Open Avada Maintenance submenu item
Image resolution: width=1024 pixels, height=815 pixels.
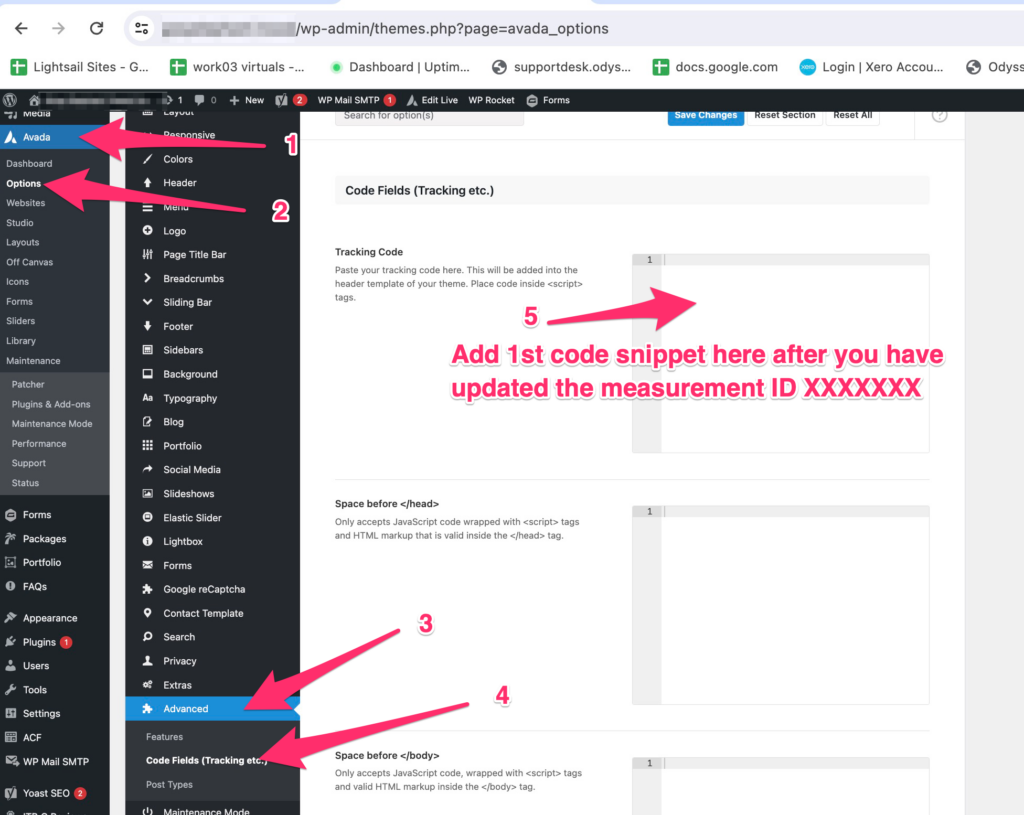(33, 360)
